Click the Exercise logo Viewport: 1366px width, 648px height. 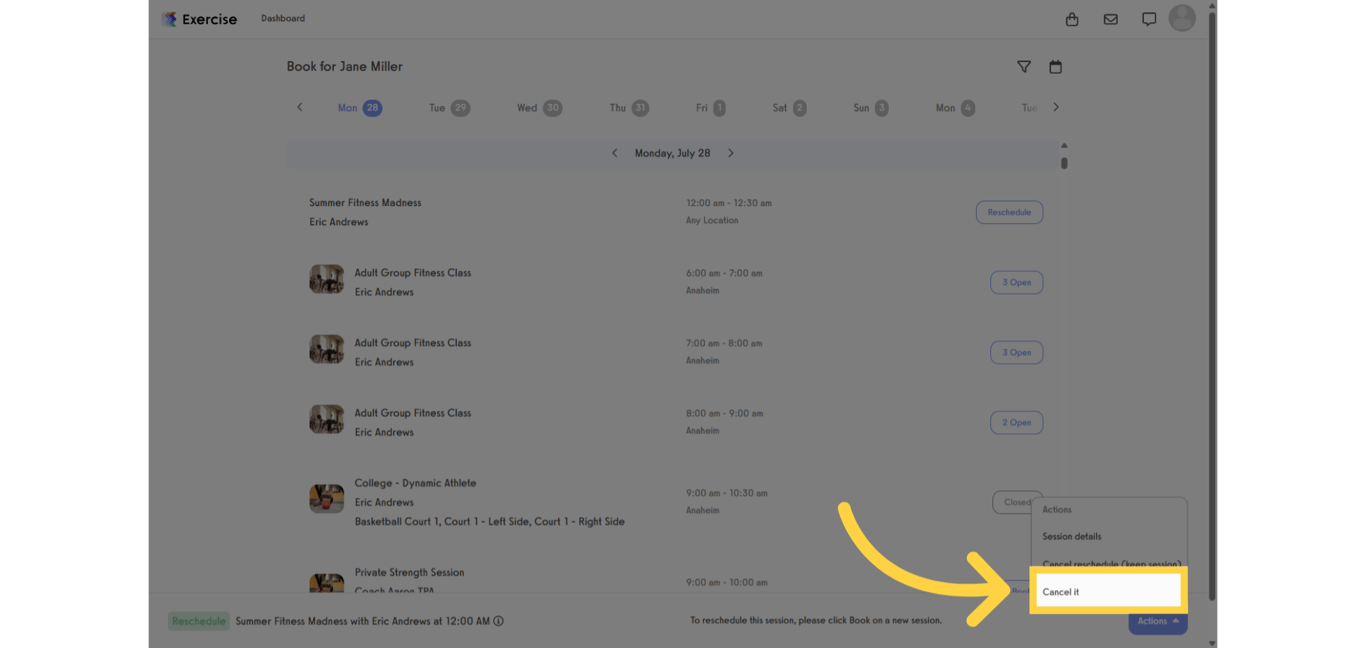pyautogui.click(x=199, y=18)
